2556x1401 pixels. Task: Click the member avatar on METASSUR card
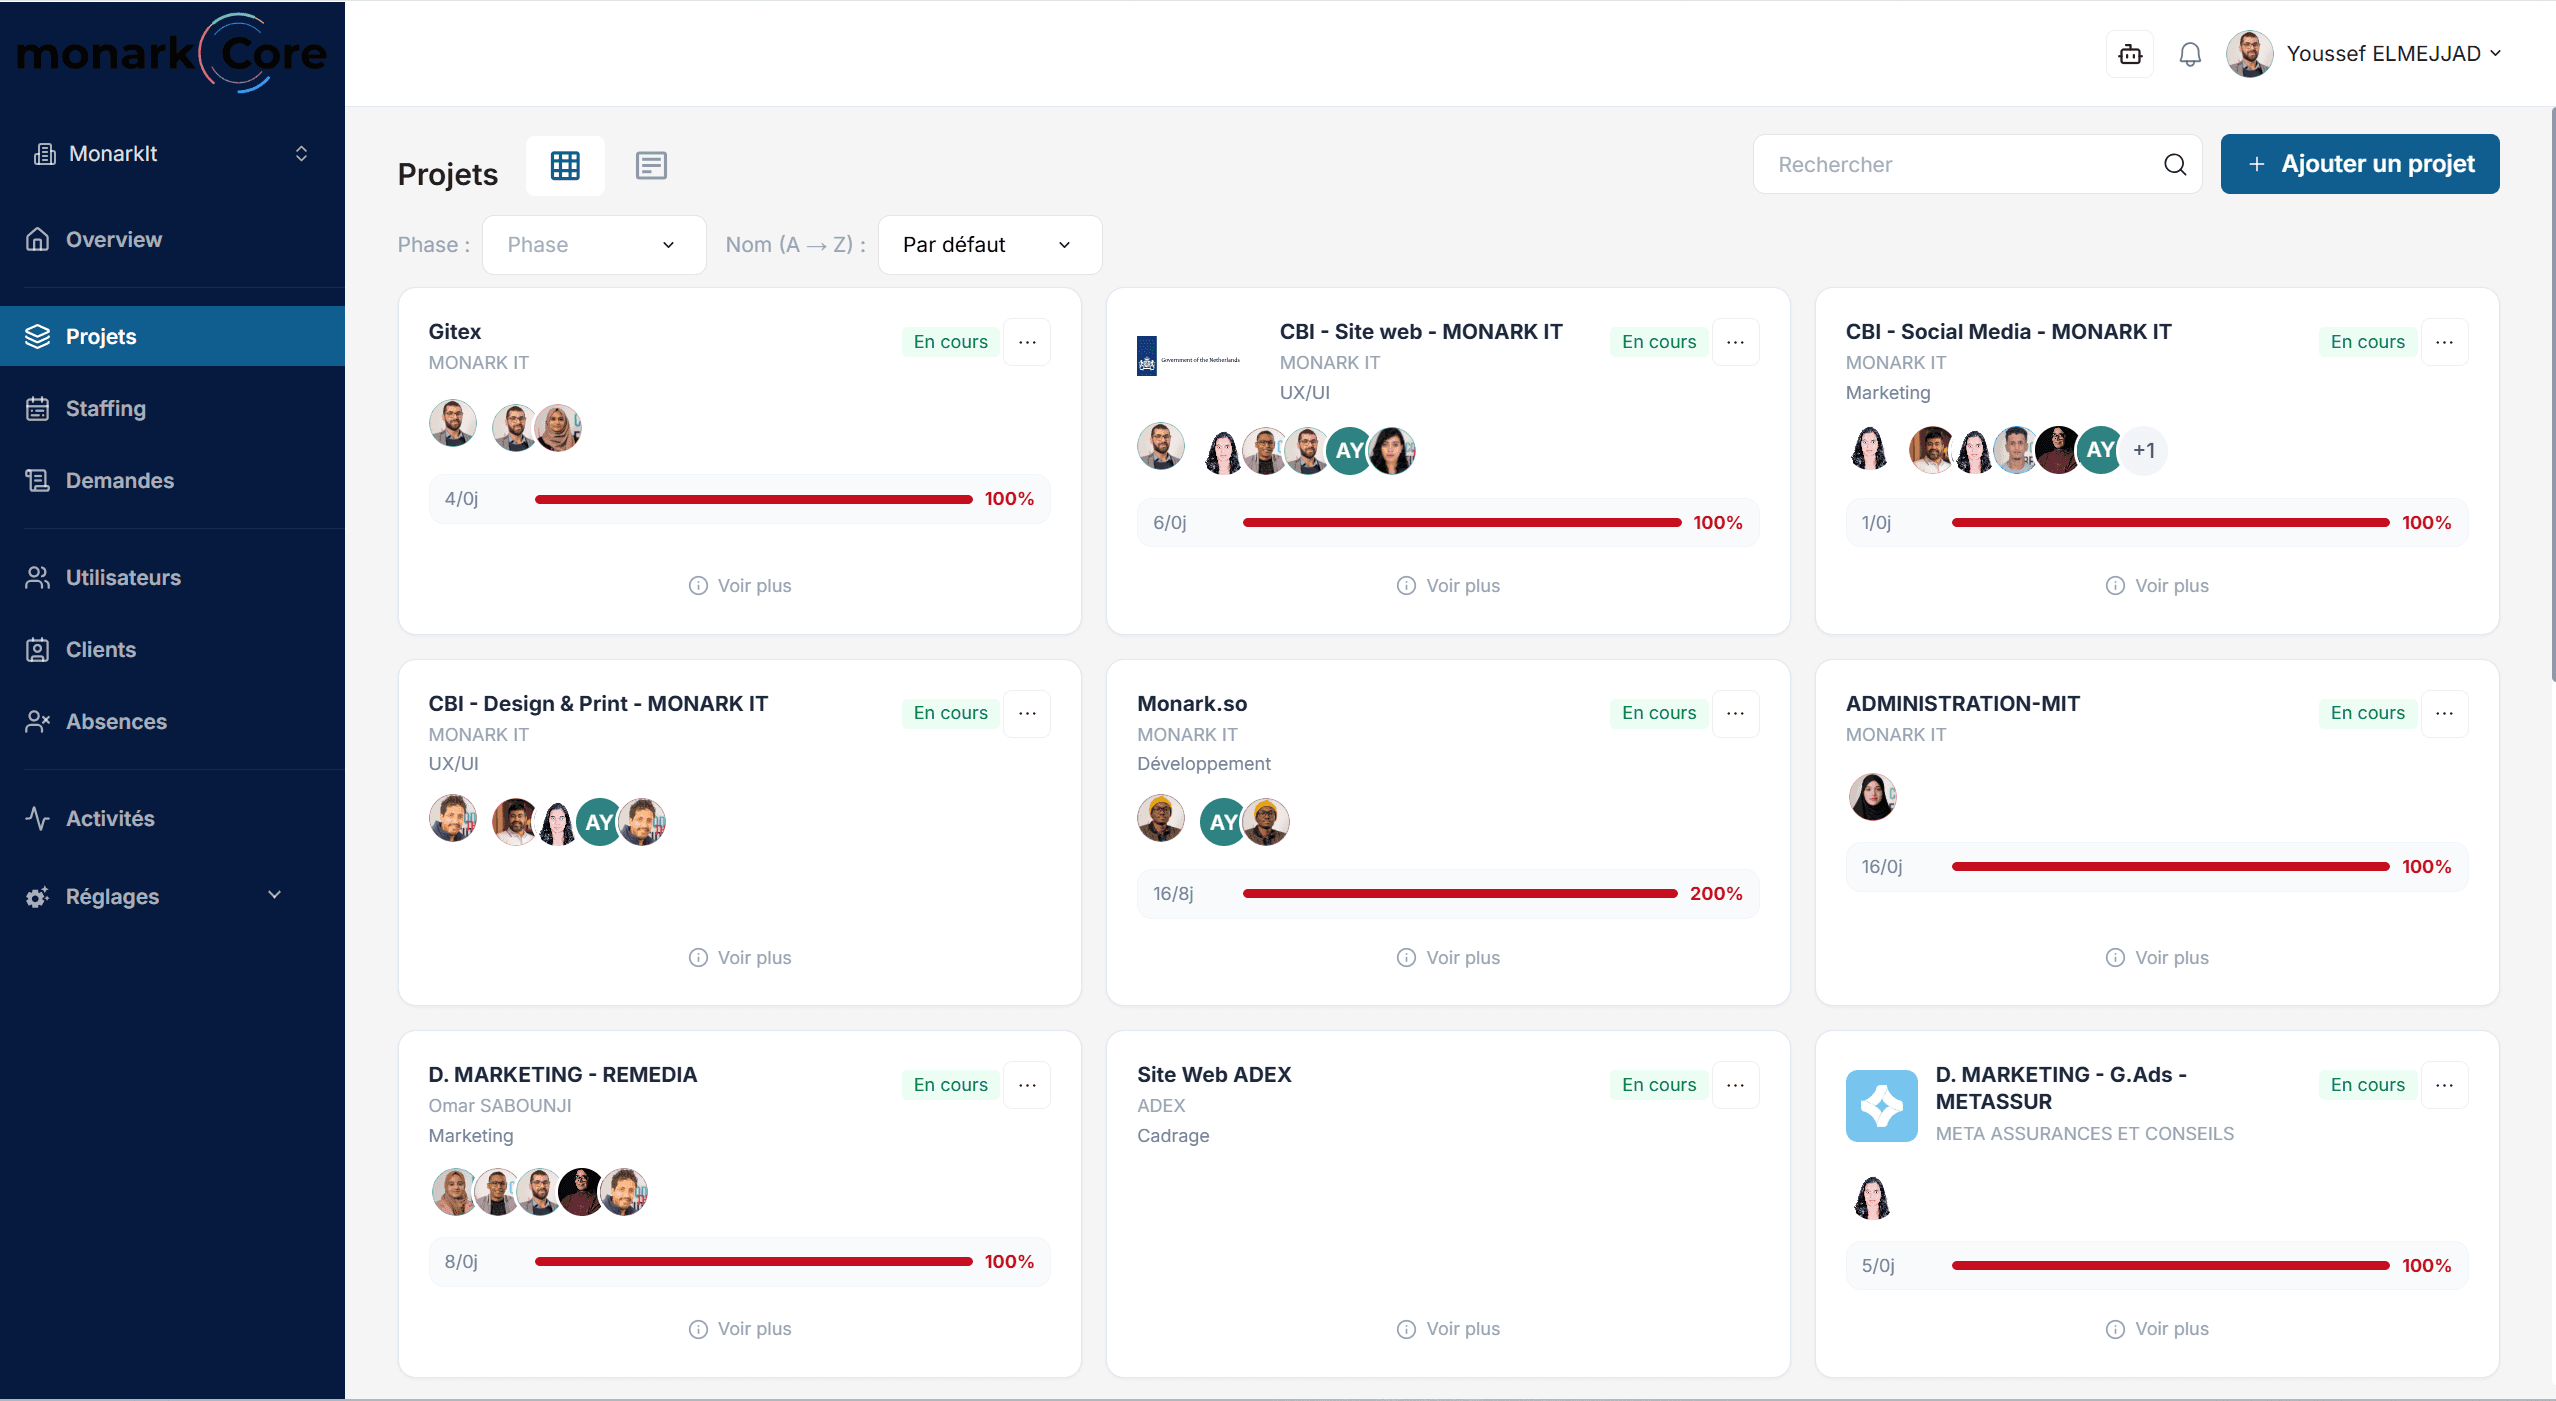click(x=1872, y=1197)
